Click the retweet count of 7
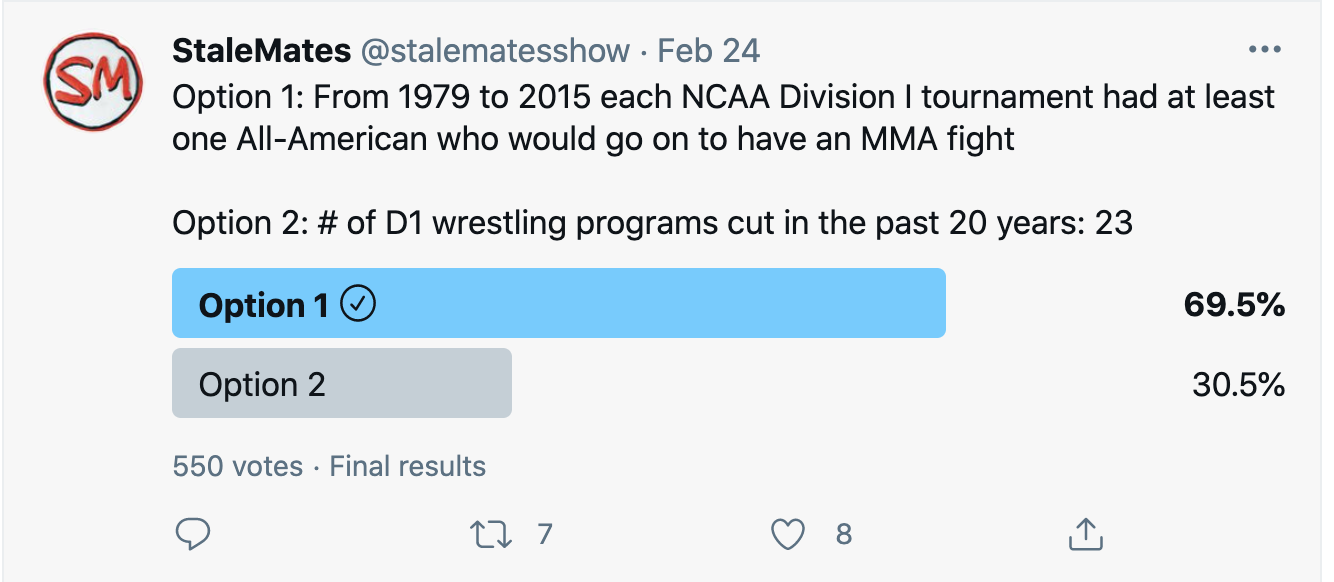The height and width of the screenshot is (582, 1334). click(544, 535)
